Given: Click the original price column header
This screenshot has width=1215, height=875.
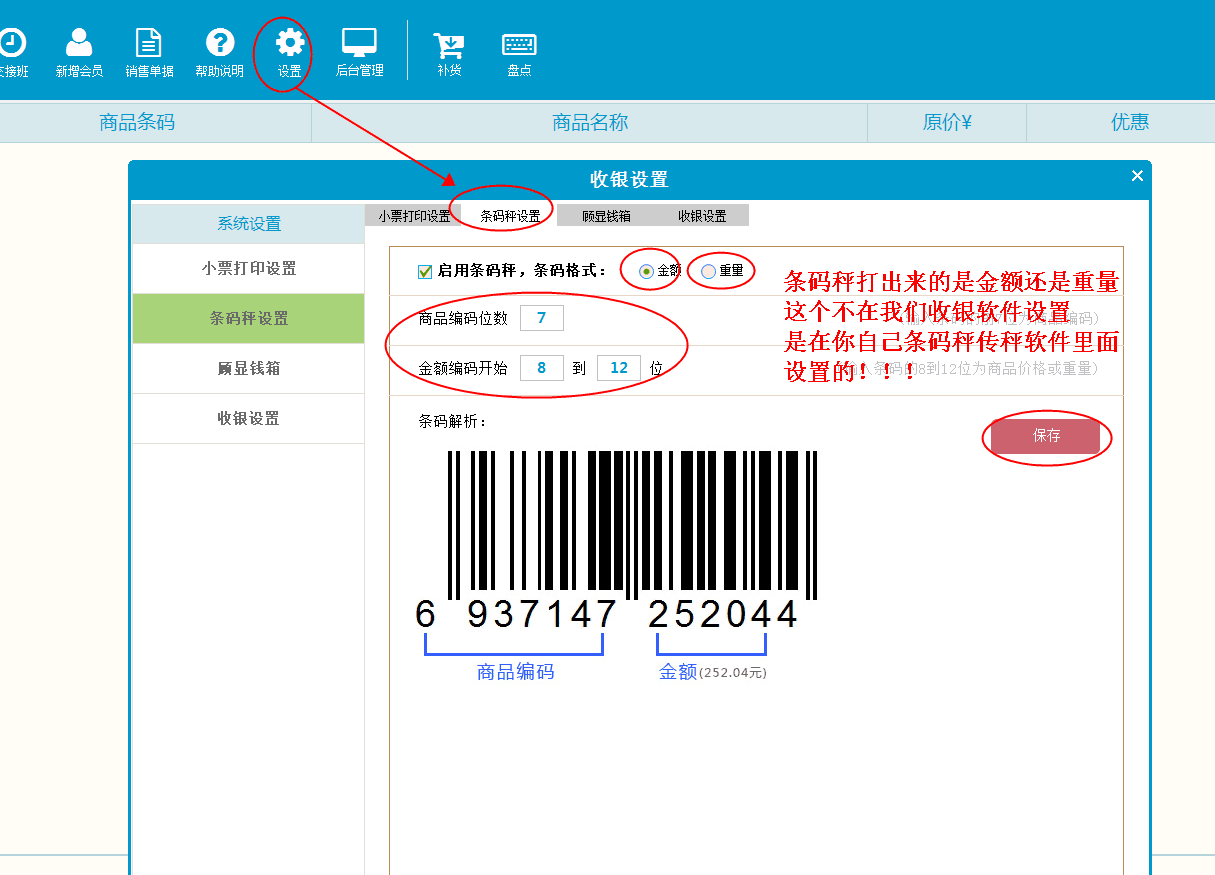Looking at the screenshot, I should 947,122.
